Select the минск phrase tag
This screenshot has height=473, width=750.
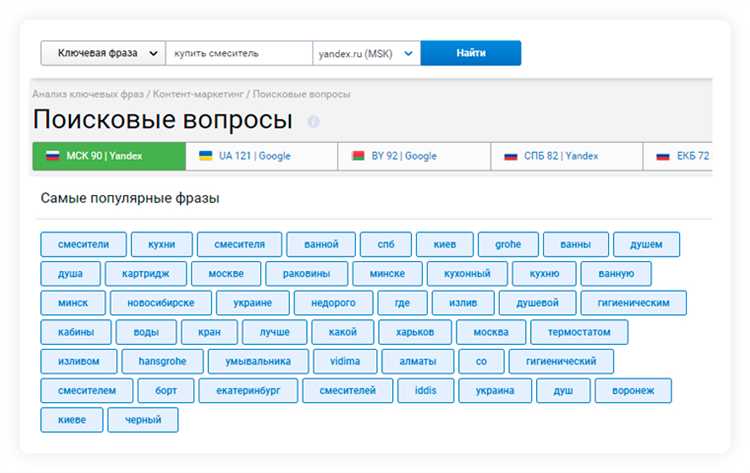[73, 303]
